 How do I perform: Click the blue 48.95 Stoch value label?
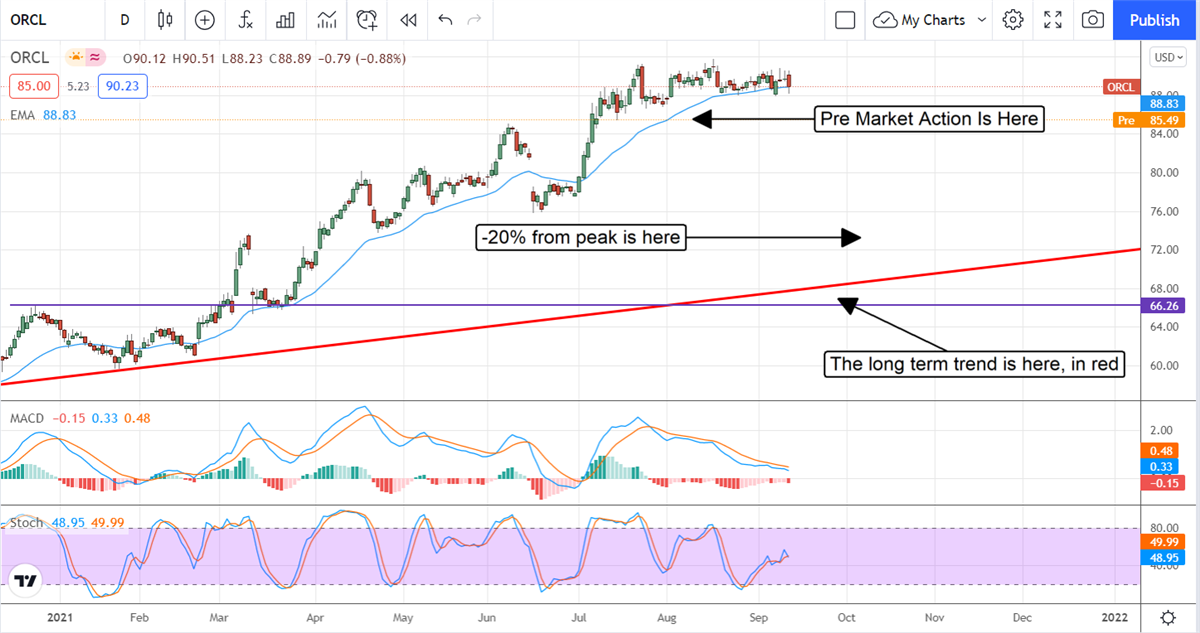point(1162,557)
